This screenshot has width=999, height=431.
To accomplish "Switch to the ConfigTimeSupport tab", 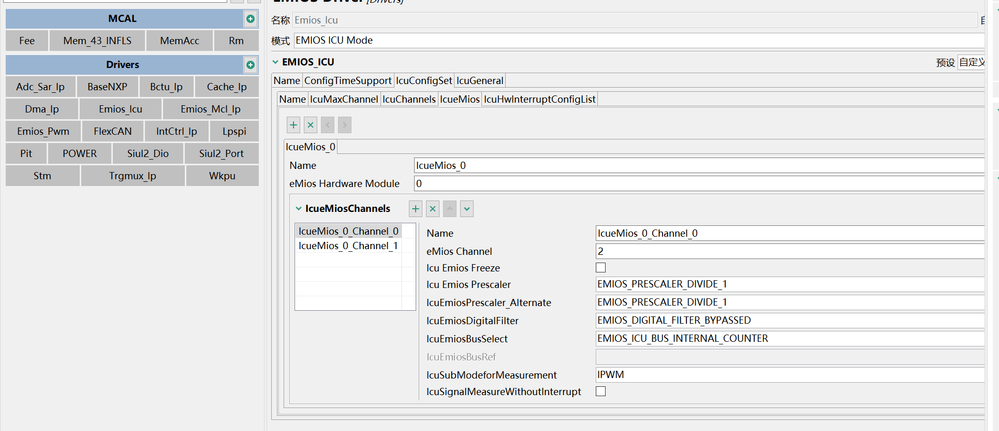I will tap(348, 81).
